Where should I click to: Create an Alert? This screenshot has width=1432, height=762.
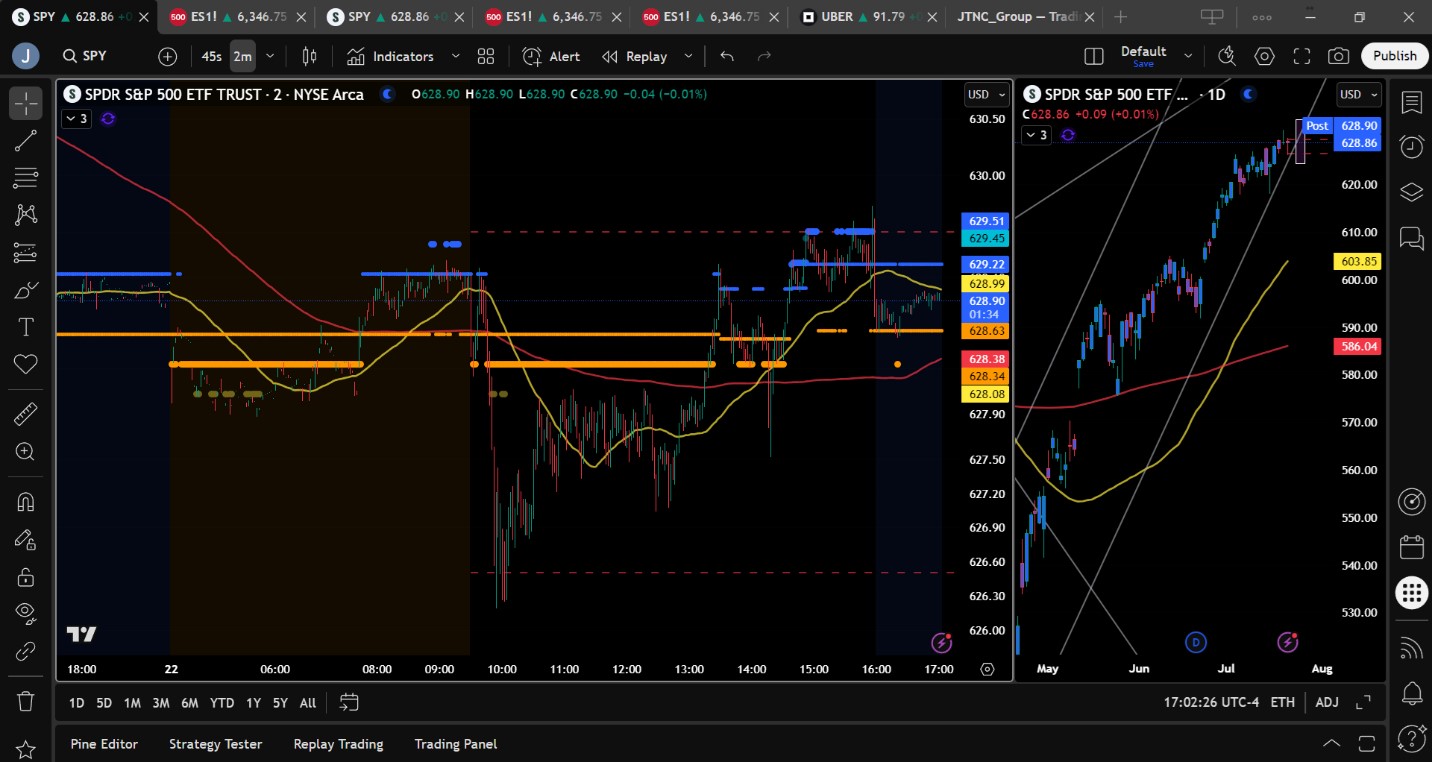pyautogui.click(x=551, y=57)
